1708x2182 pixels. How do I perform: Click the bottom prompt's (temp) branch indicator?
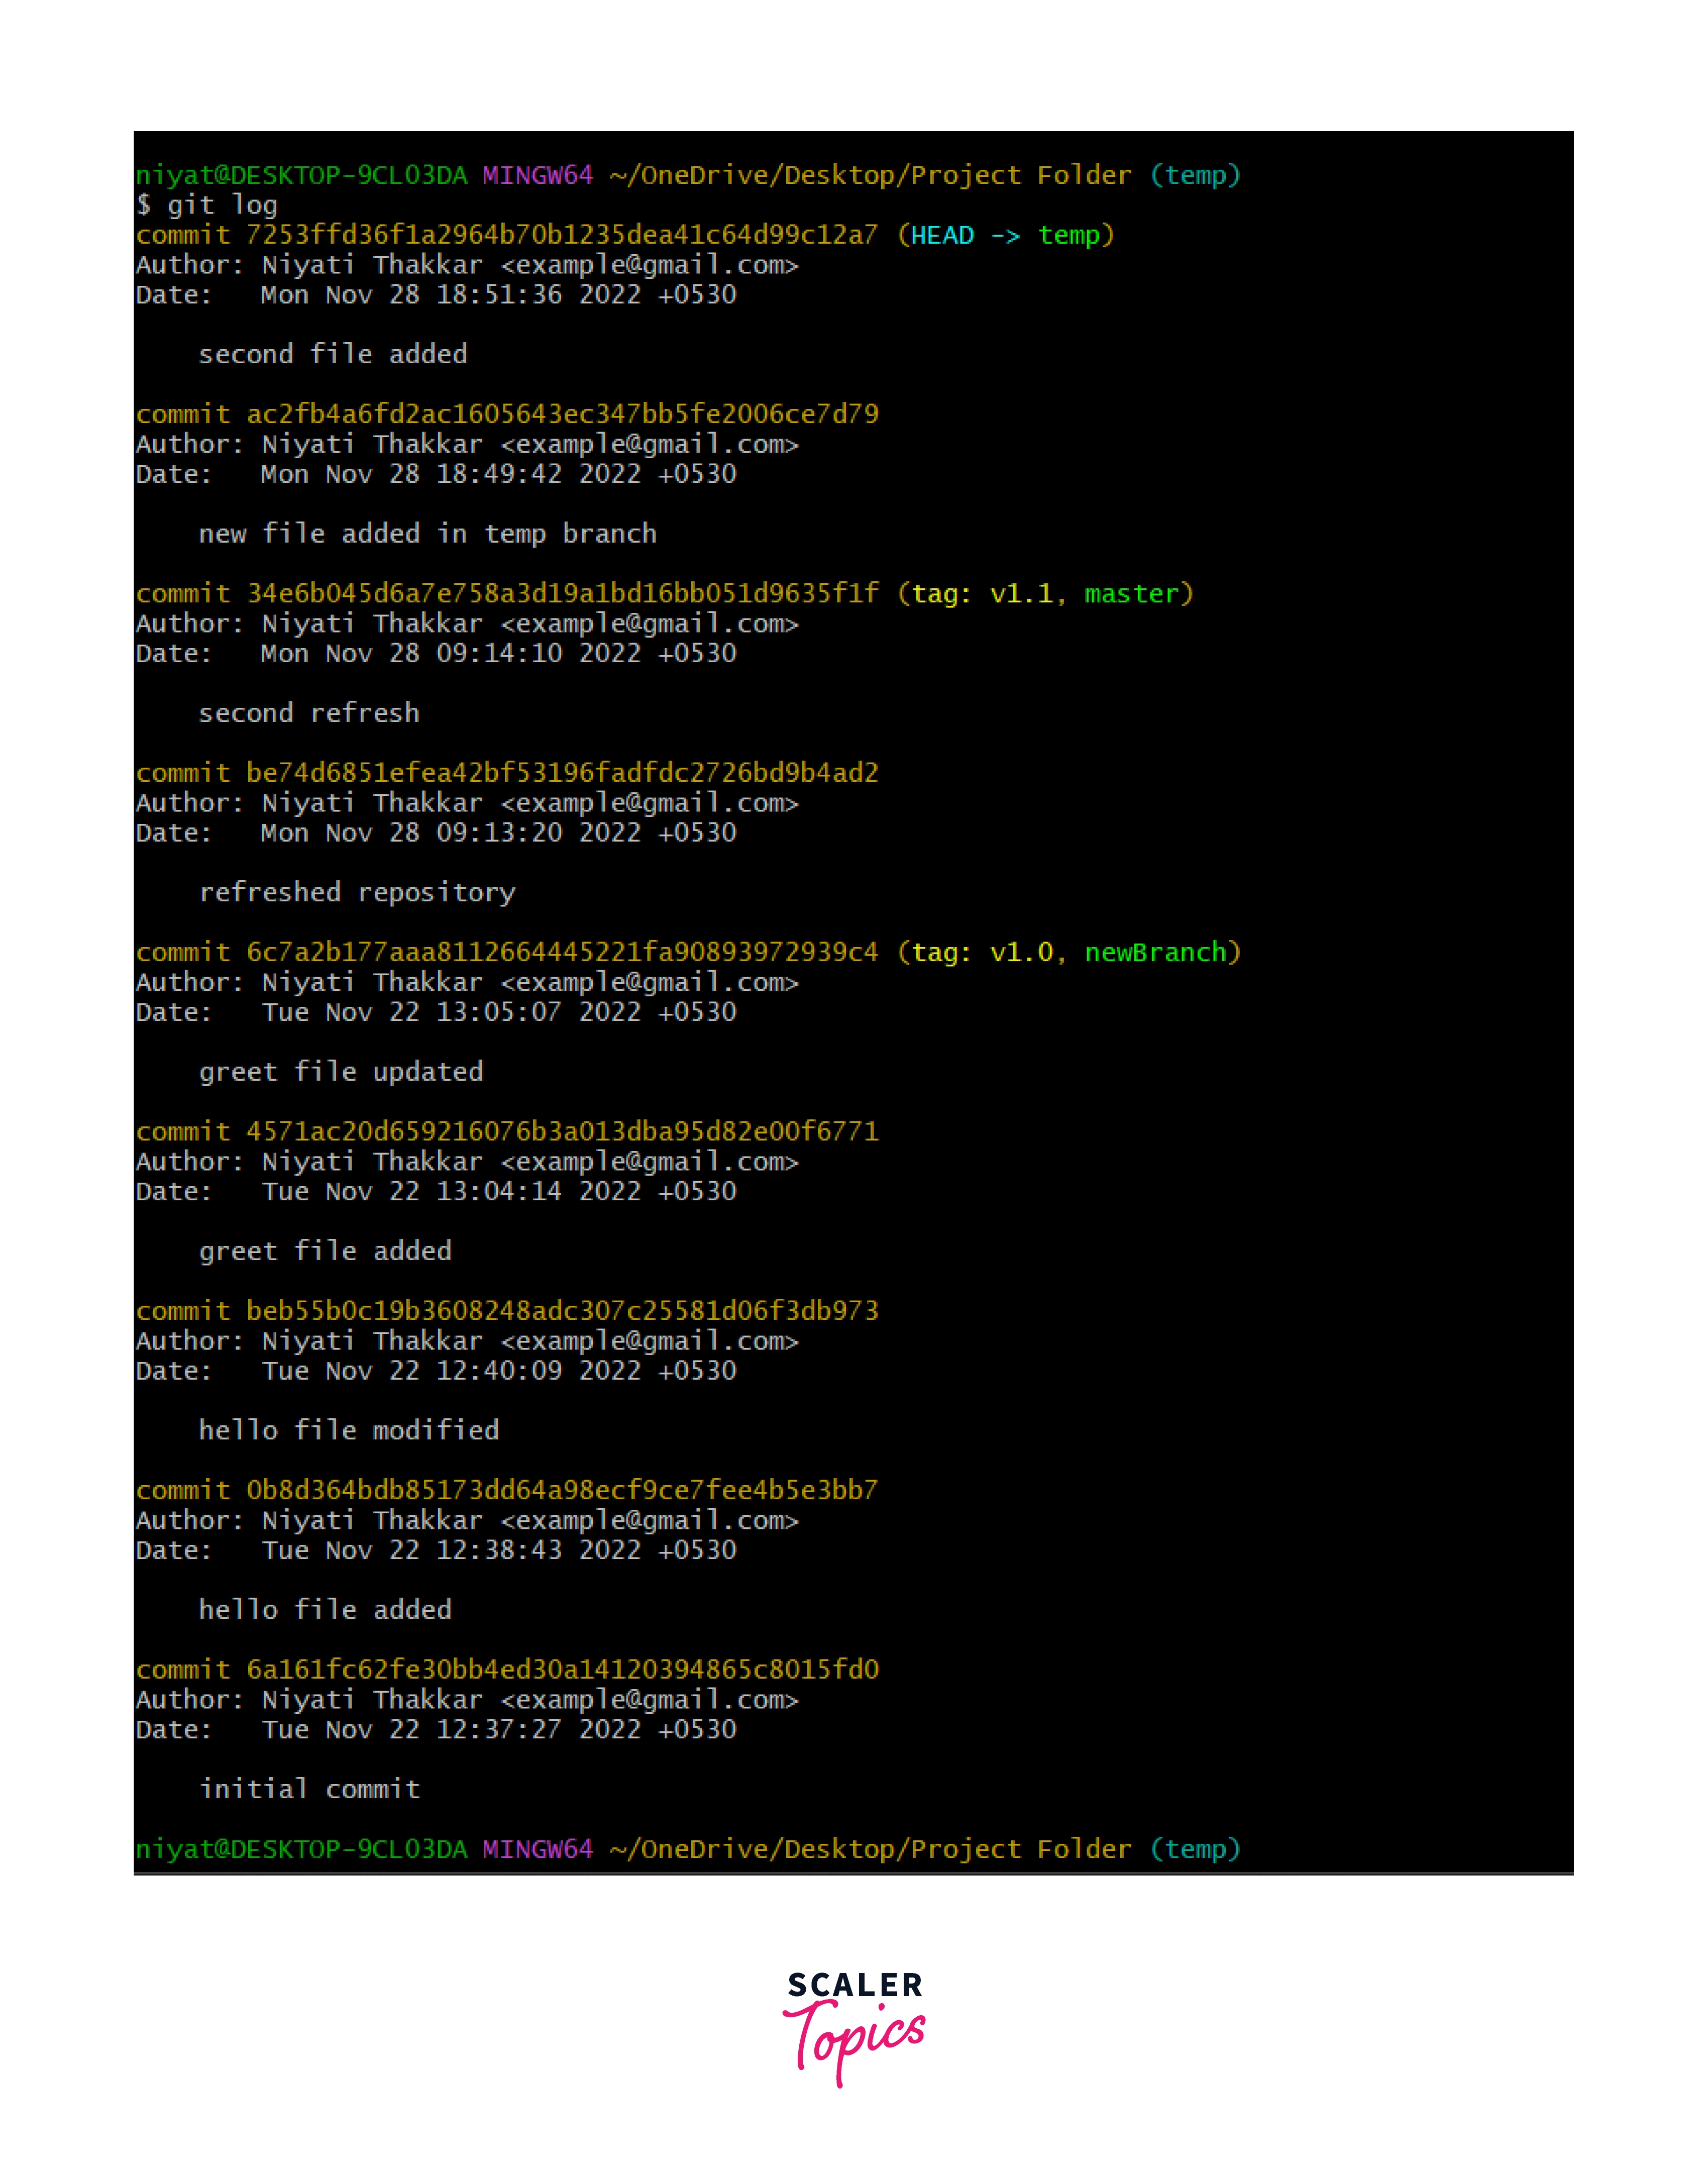pyautogui.click(x=1195, y=1849)
